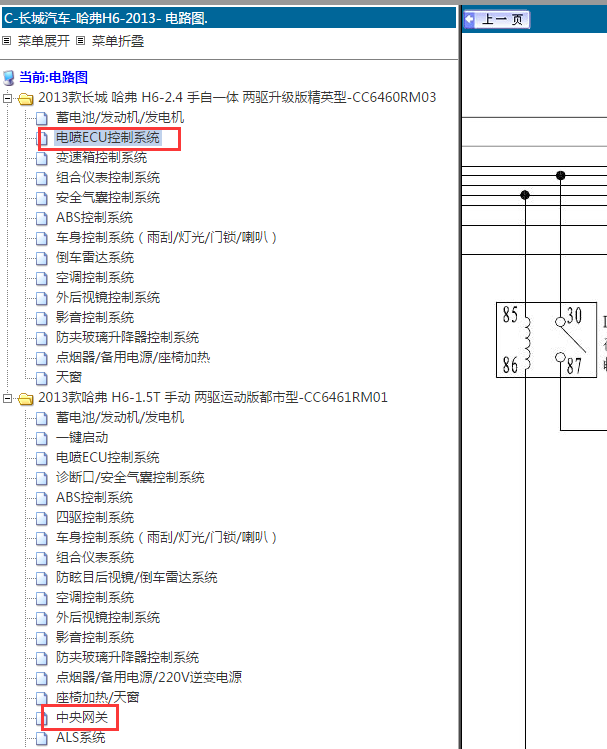The width and height of the screenshot is (607, 749).
Task: Click title bar C-长城汽车-哈弗H6-2013-电路图
Action: pos(229,19)
